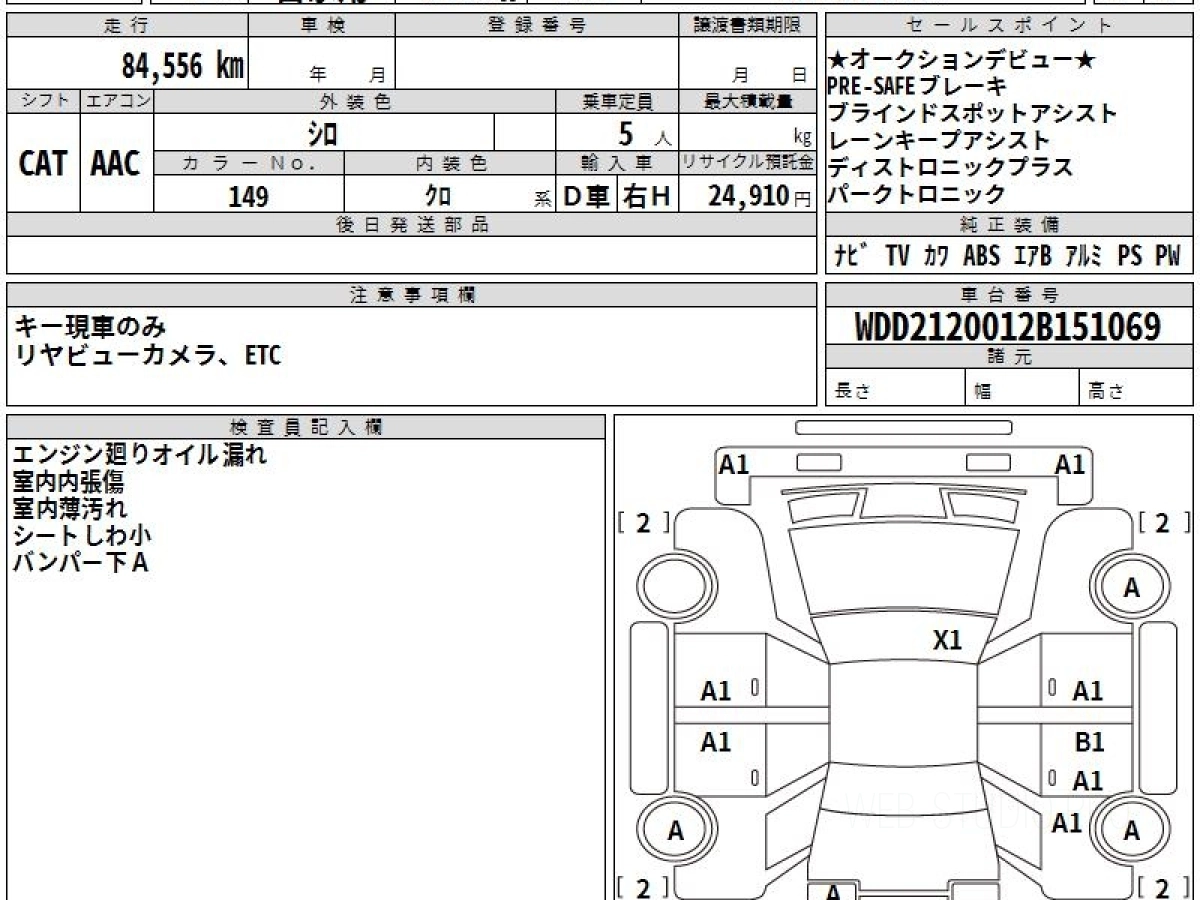Click the color number 149
Image resolution: width=1200 pixels, height=900 pixels.
coord(248,196)
